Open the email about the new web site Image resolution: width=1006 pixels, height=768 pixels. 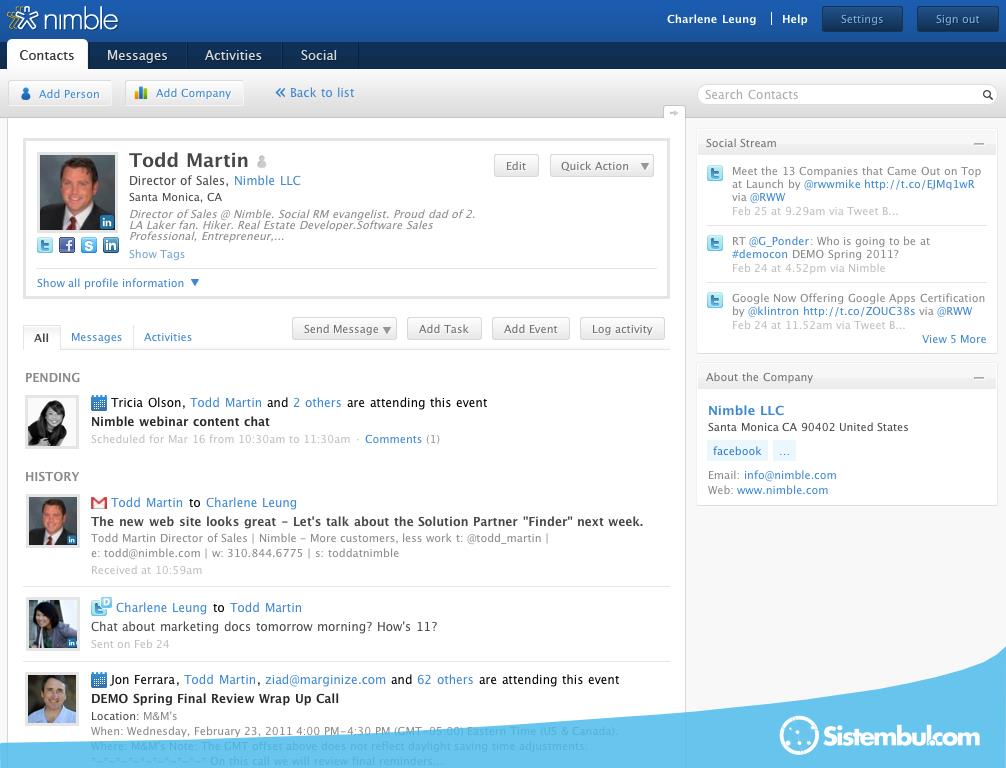[367, 522]
